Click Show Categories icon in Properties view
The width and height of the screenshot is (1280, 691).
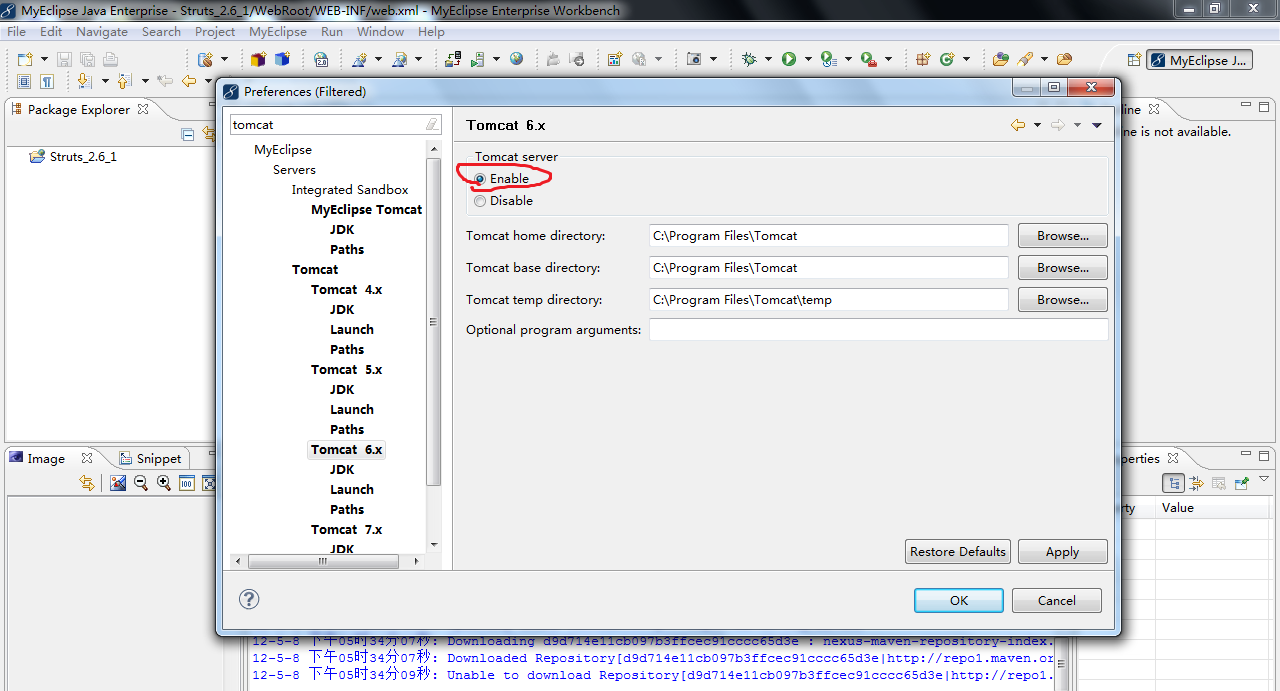click(1174, 483)
